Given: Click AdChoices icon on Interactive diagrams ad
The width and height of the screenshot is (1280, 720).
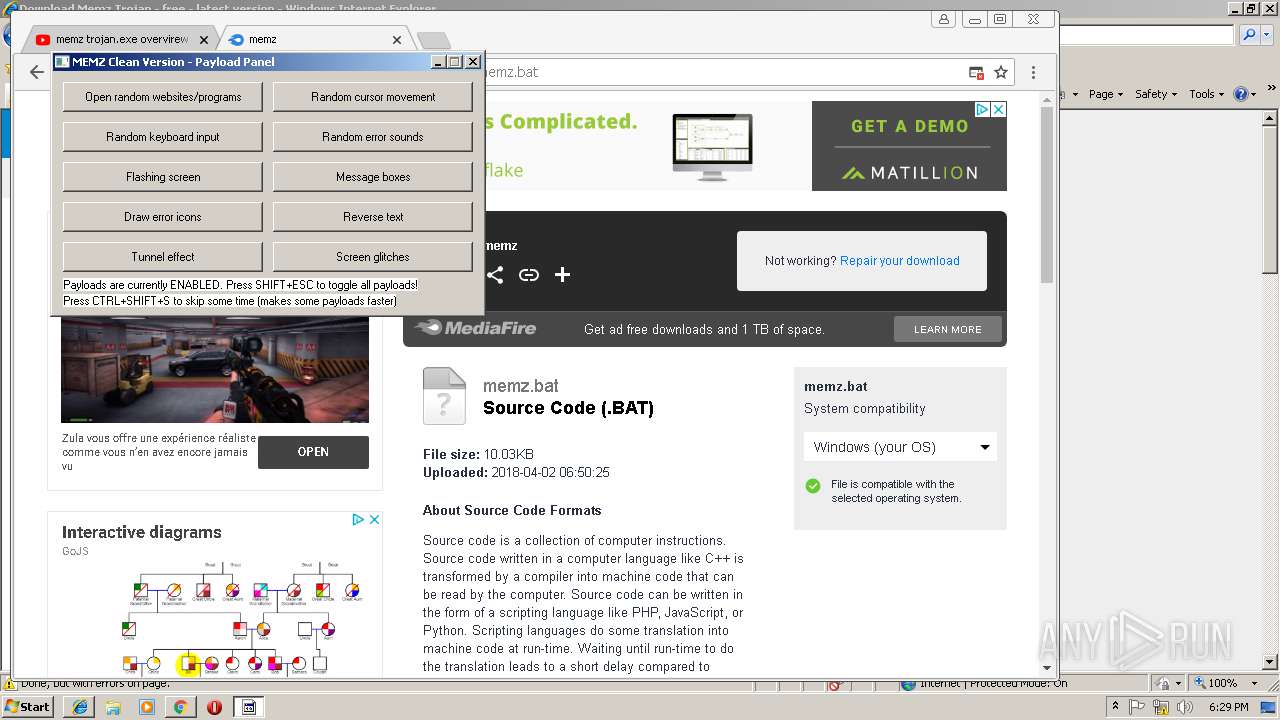Looking at the screenshot, I should click(358, 520).
